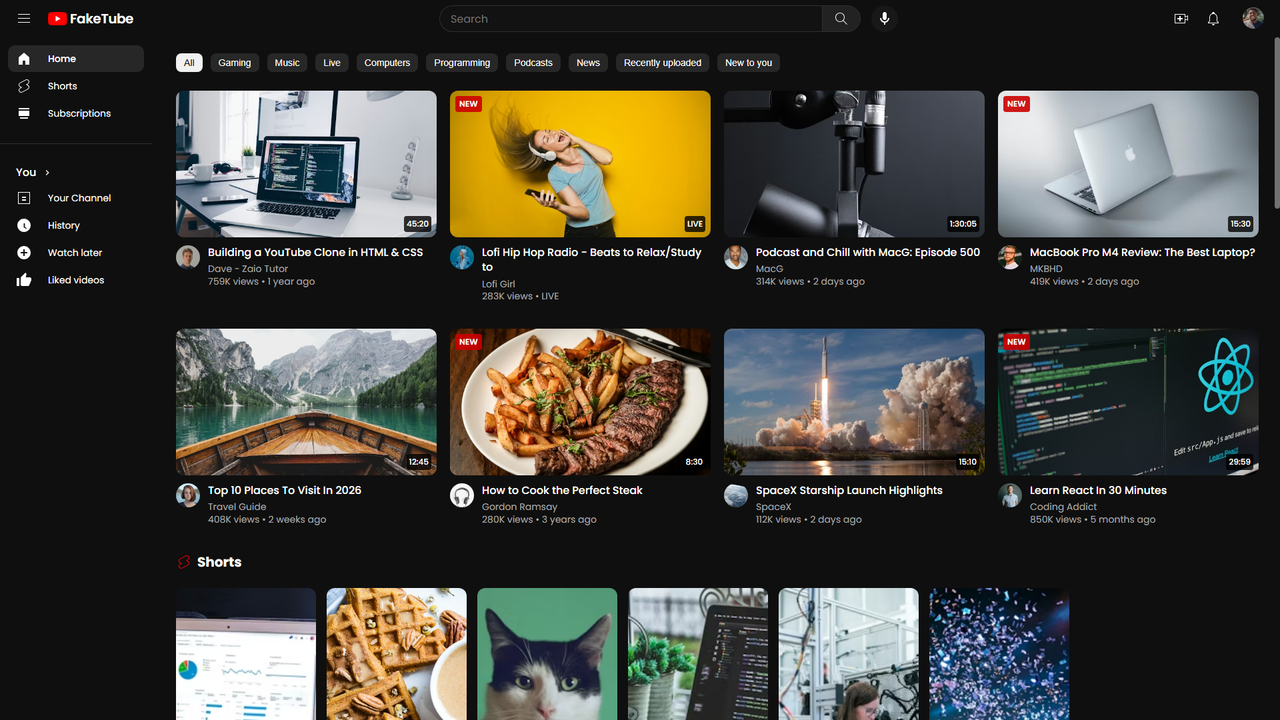Image resolution: width=1280 pixels, height=720 pixels.
Task: Click the FakeTube logo
Action: point(90,18)
